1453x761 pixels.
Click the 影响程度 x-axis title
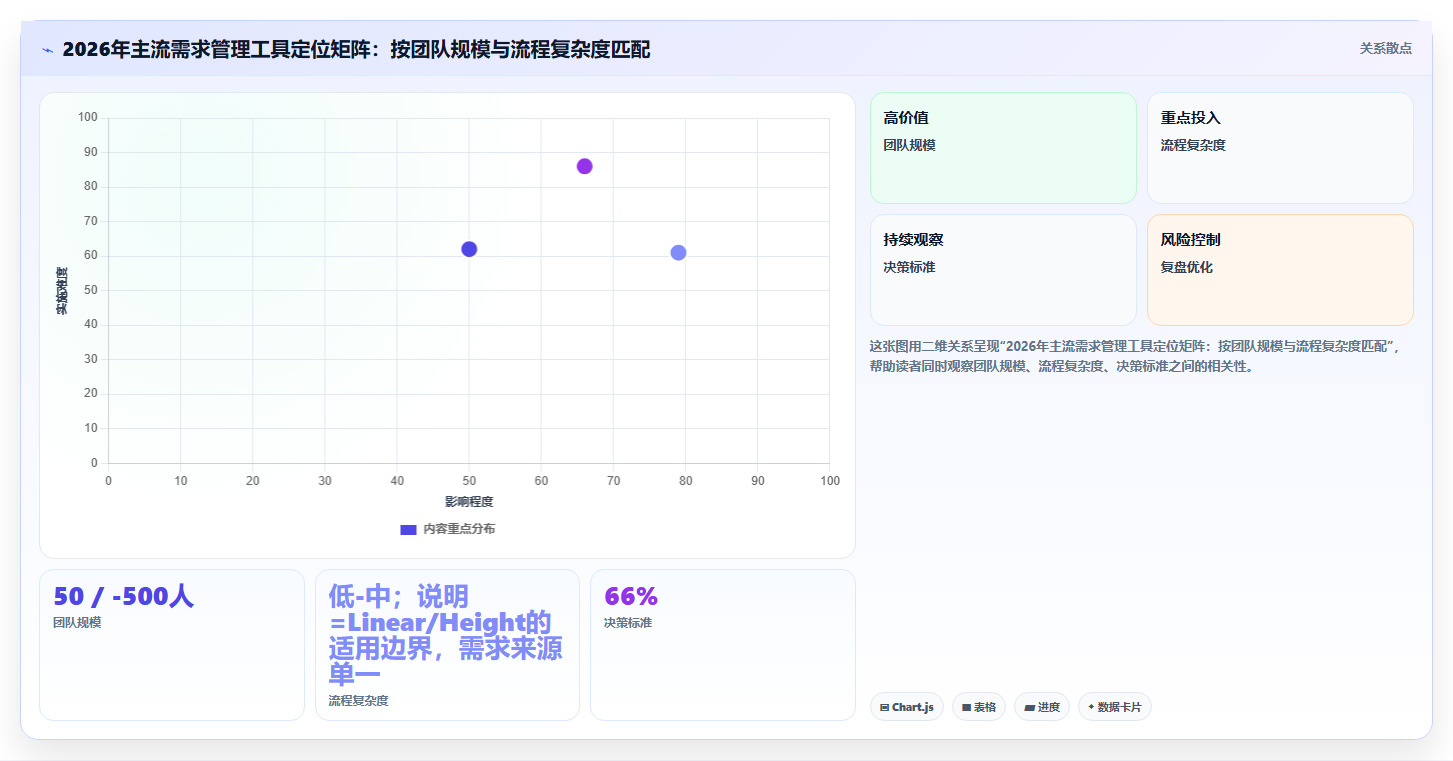[x=469, y=501]
